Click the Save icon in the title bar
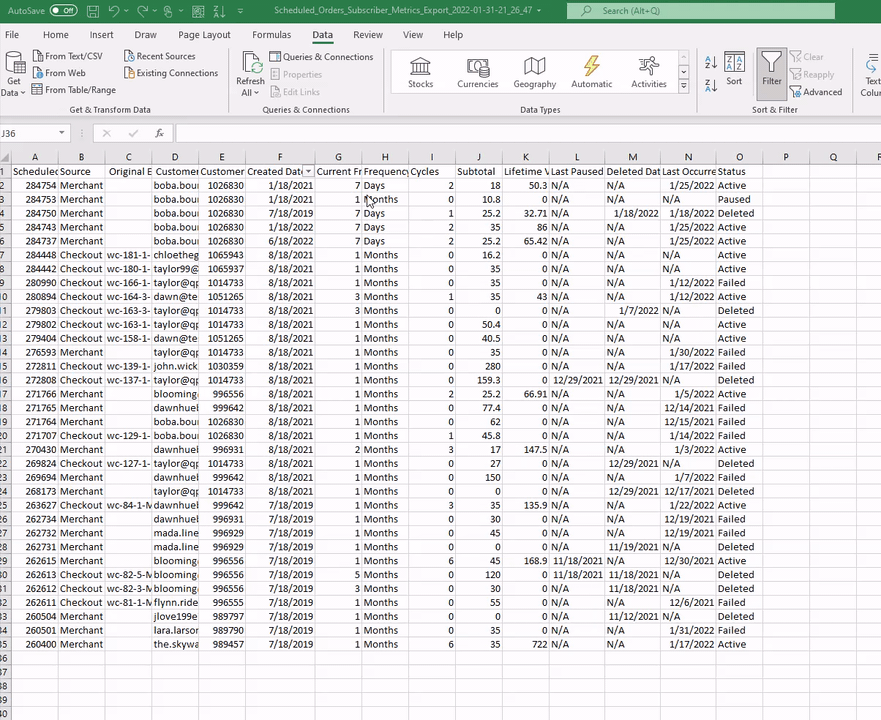This screenshot has height=720, width=881. click(x=93, y=11)
